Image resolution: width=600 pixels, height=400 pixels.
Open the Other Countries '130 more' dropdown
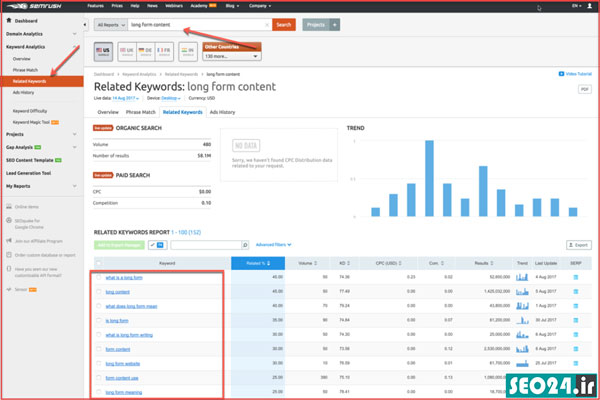coord(232,56)
